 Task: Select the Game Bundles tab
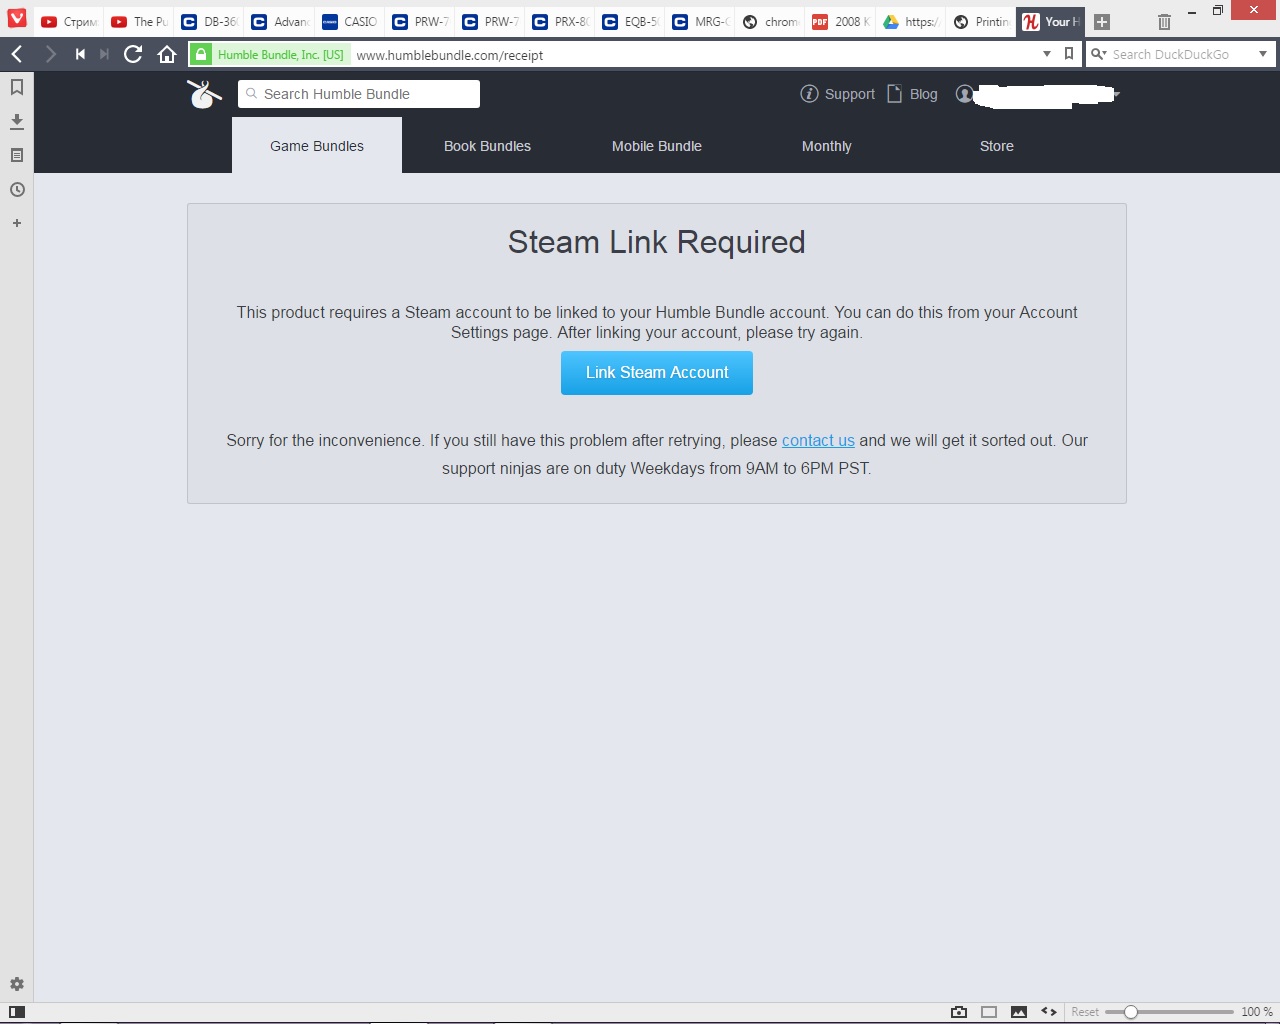tap(317, 146)
